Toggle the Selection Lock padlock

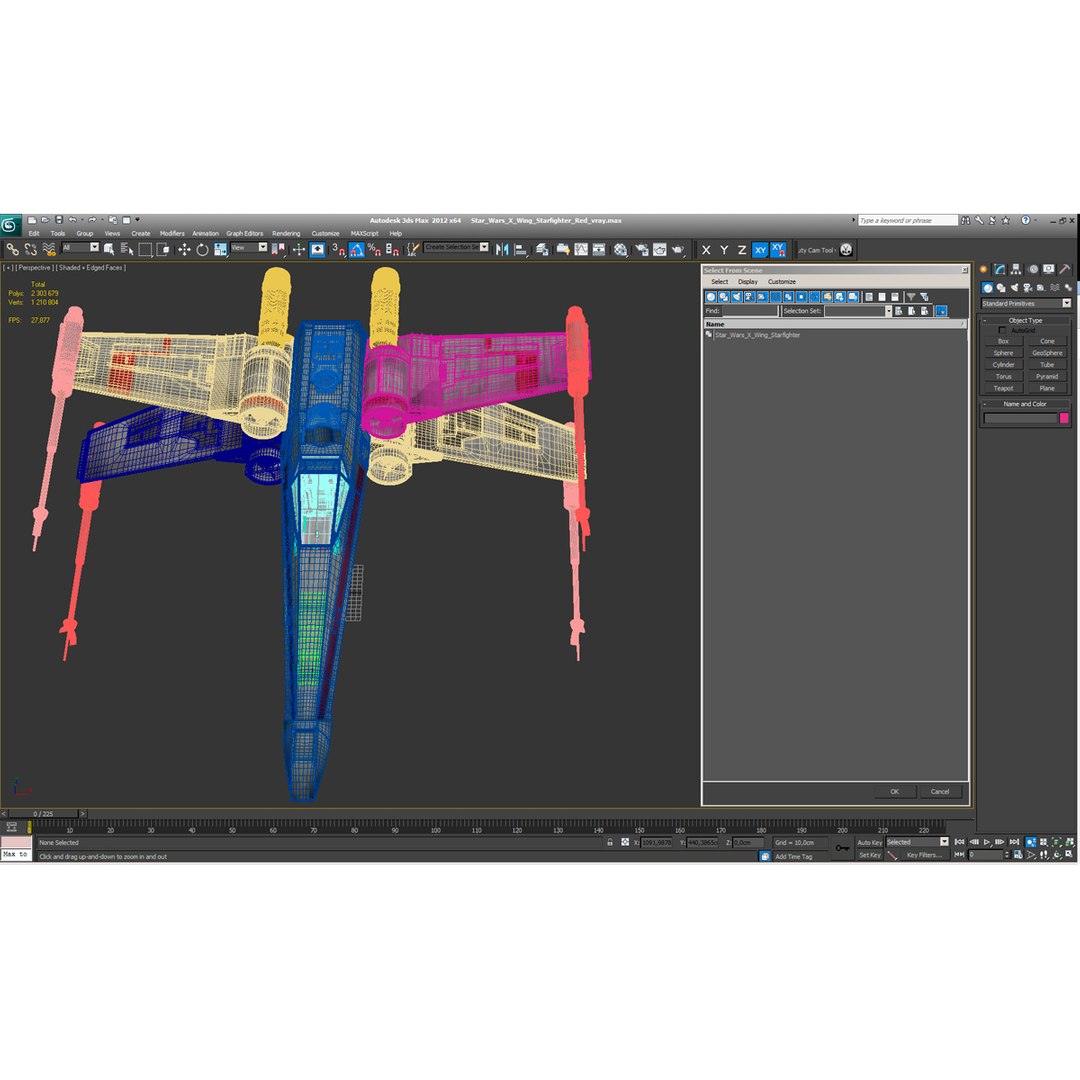[610, 842]
